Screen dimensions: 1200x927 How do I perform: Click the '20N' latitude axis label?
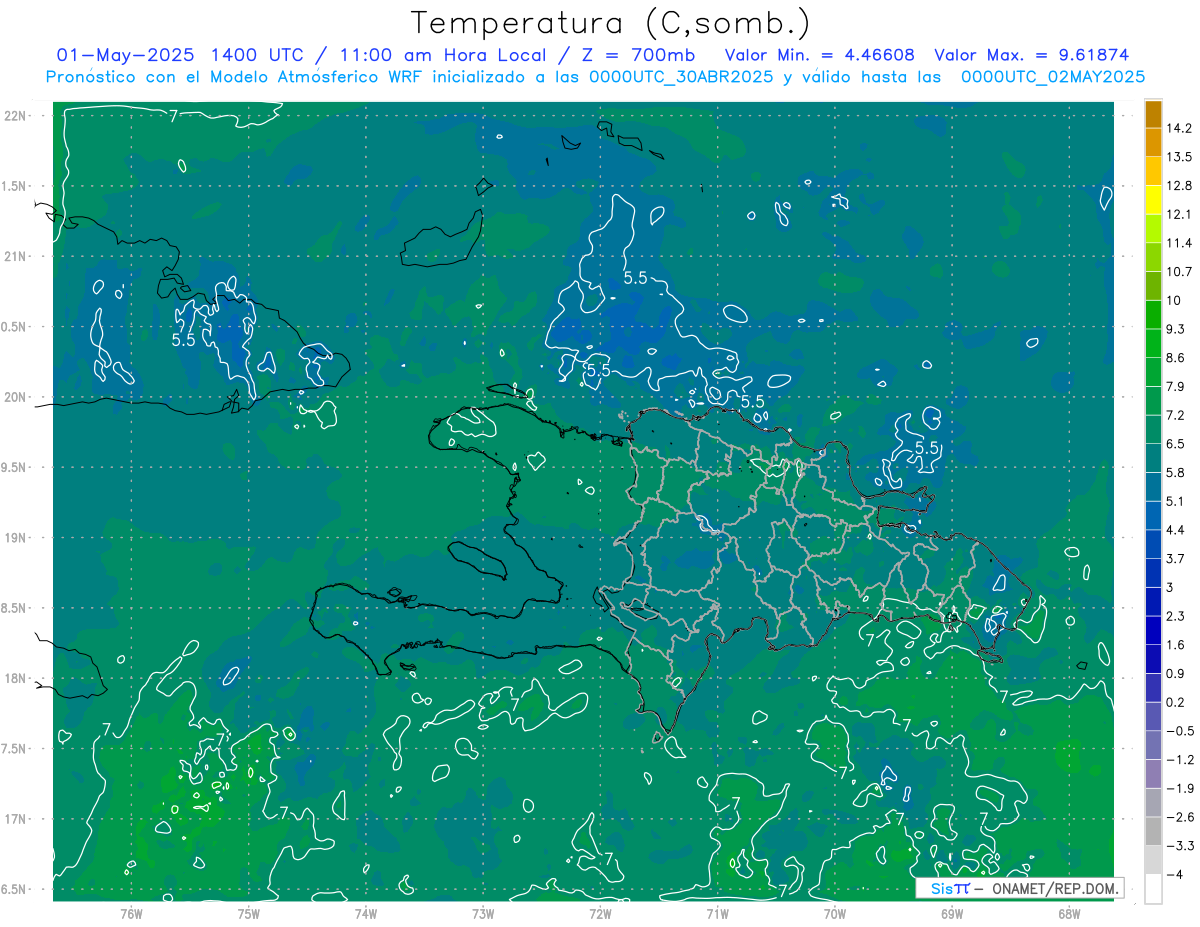coord(15,397)
